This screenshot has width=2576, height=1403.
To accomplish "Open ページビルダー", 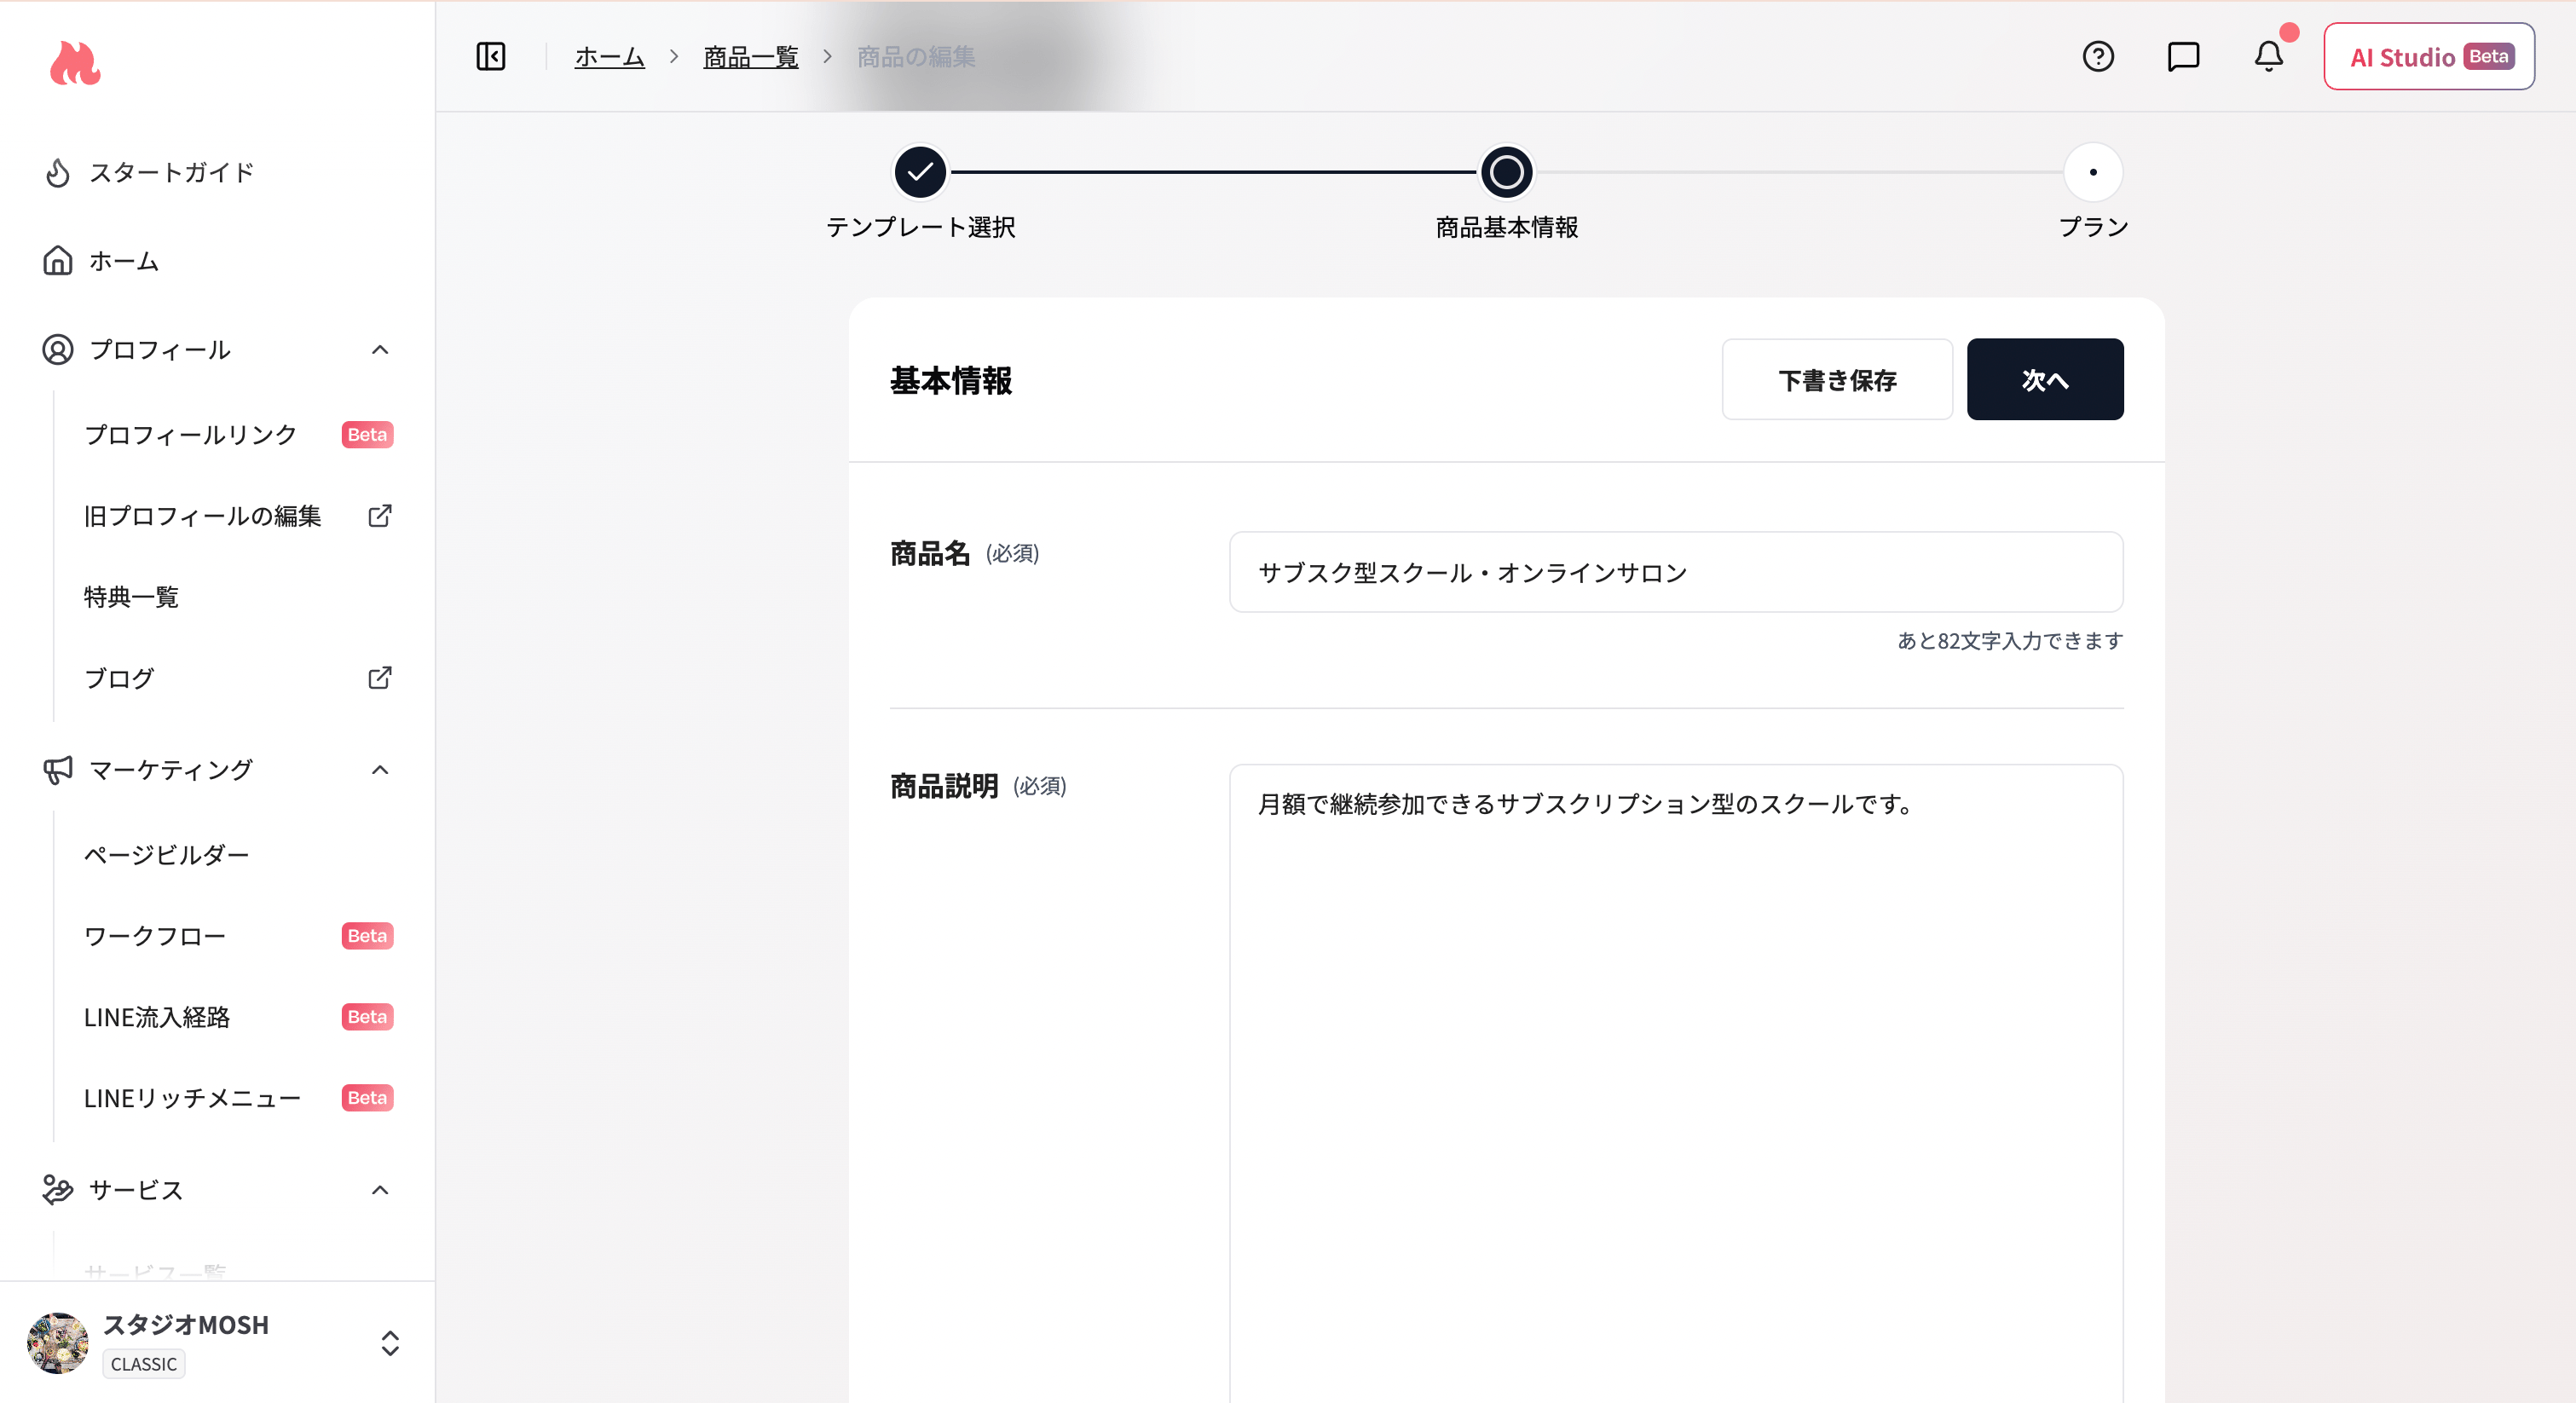I will click(x=167, y=855).
